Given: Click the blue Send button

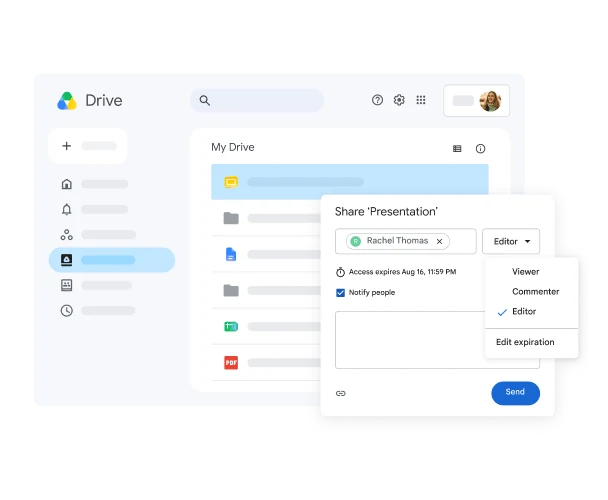Looking at the screenshot, I should [515, 393].
